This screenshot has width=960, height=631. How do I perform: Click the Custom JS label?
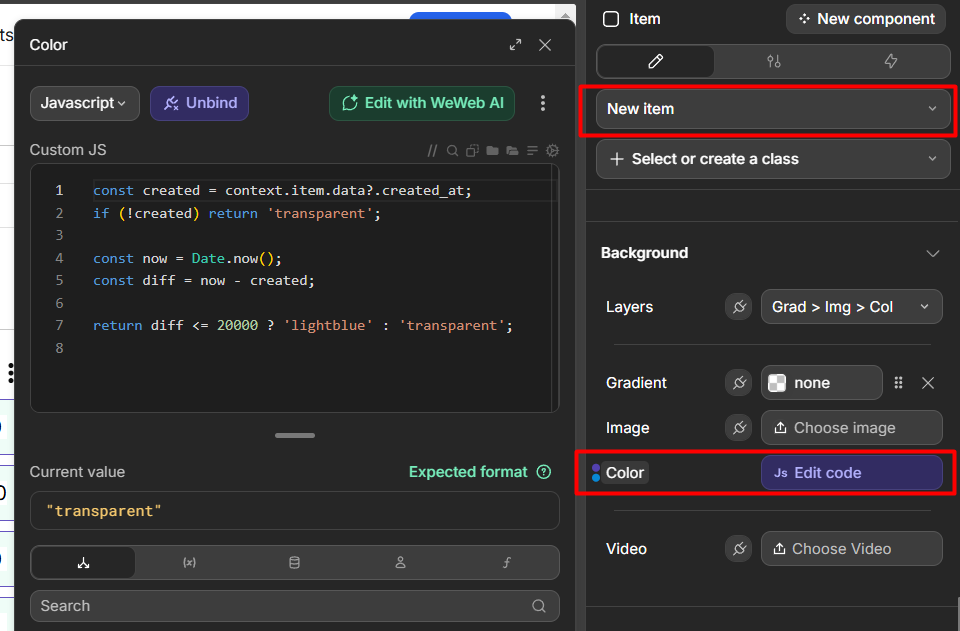tap(68, 150)
